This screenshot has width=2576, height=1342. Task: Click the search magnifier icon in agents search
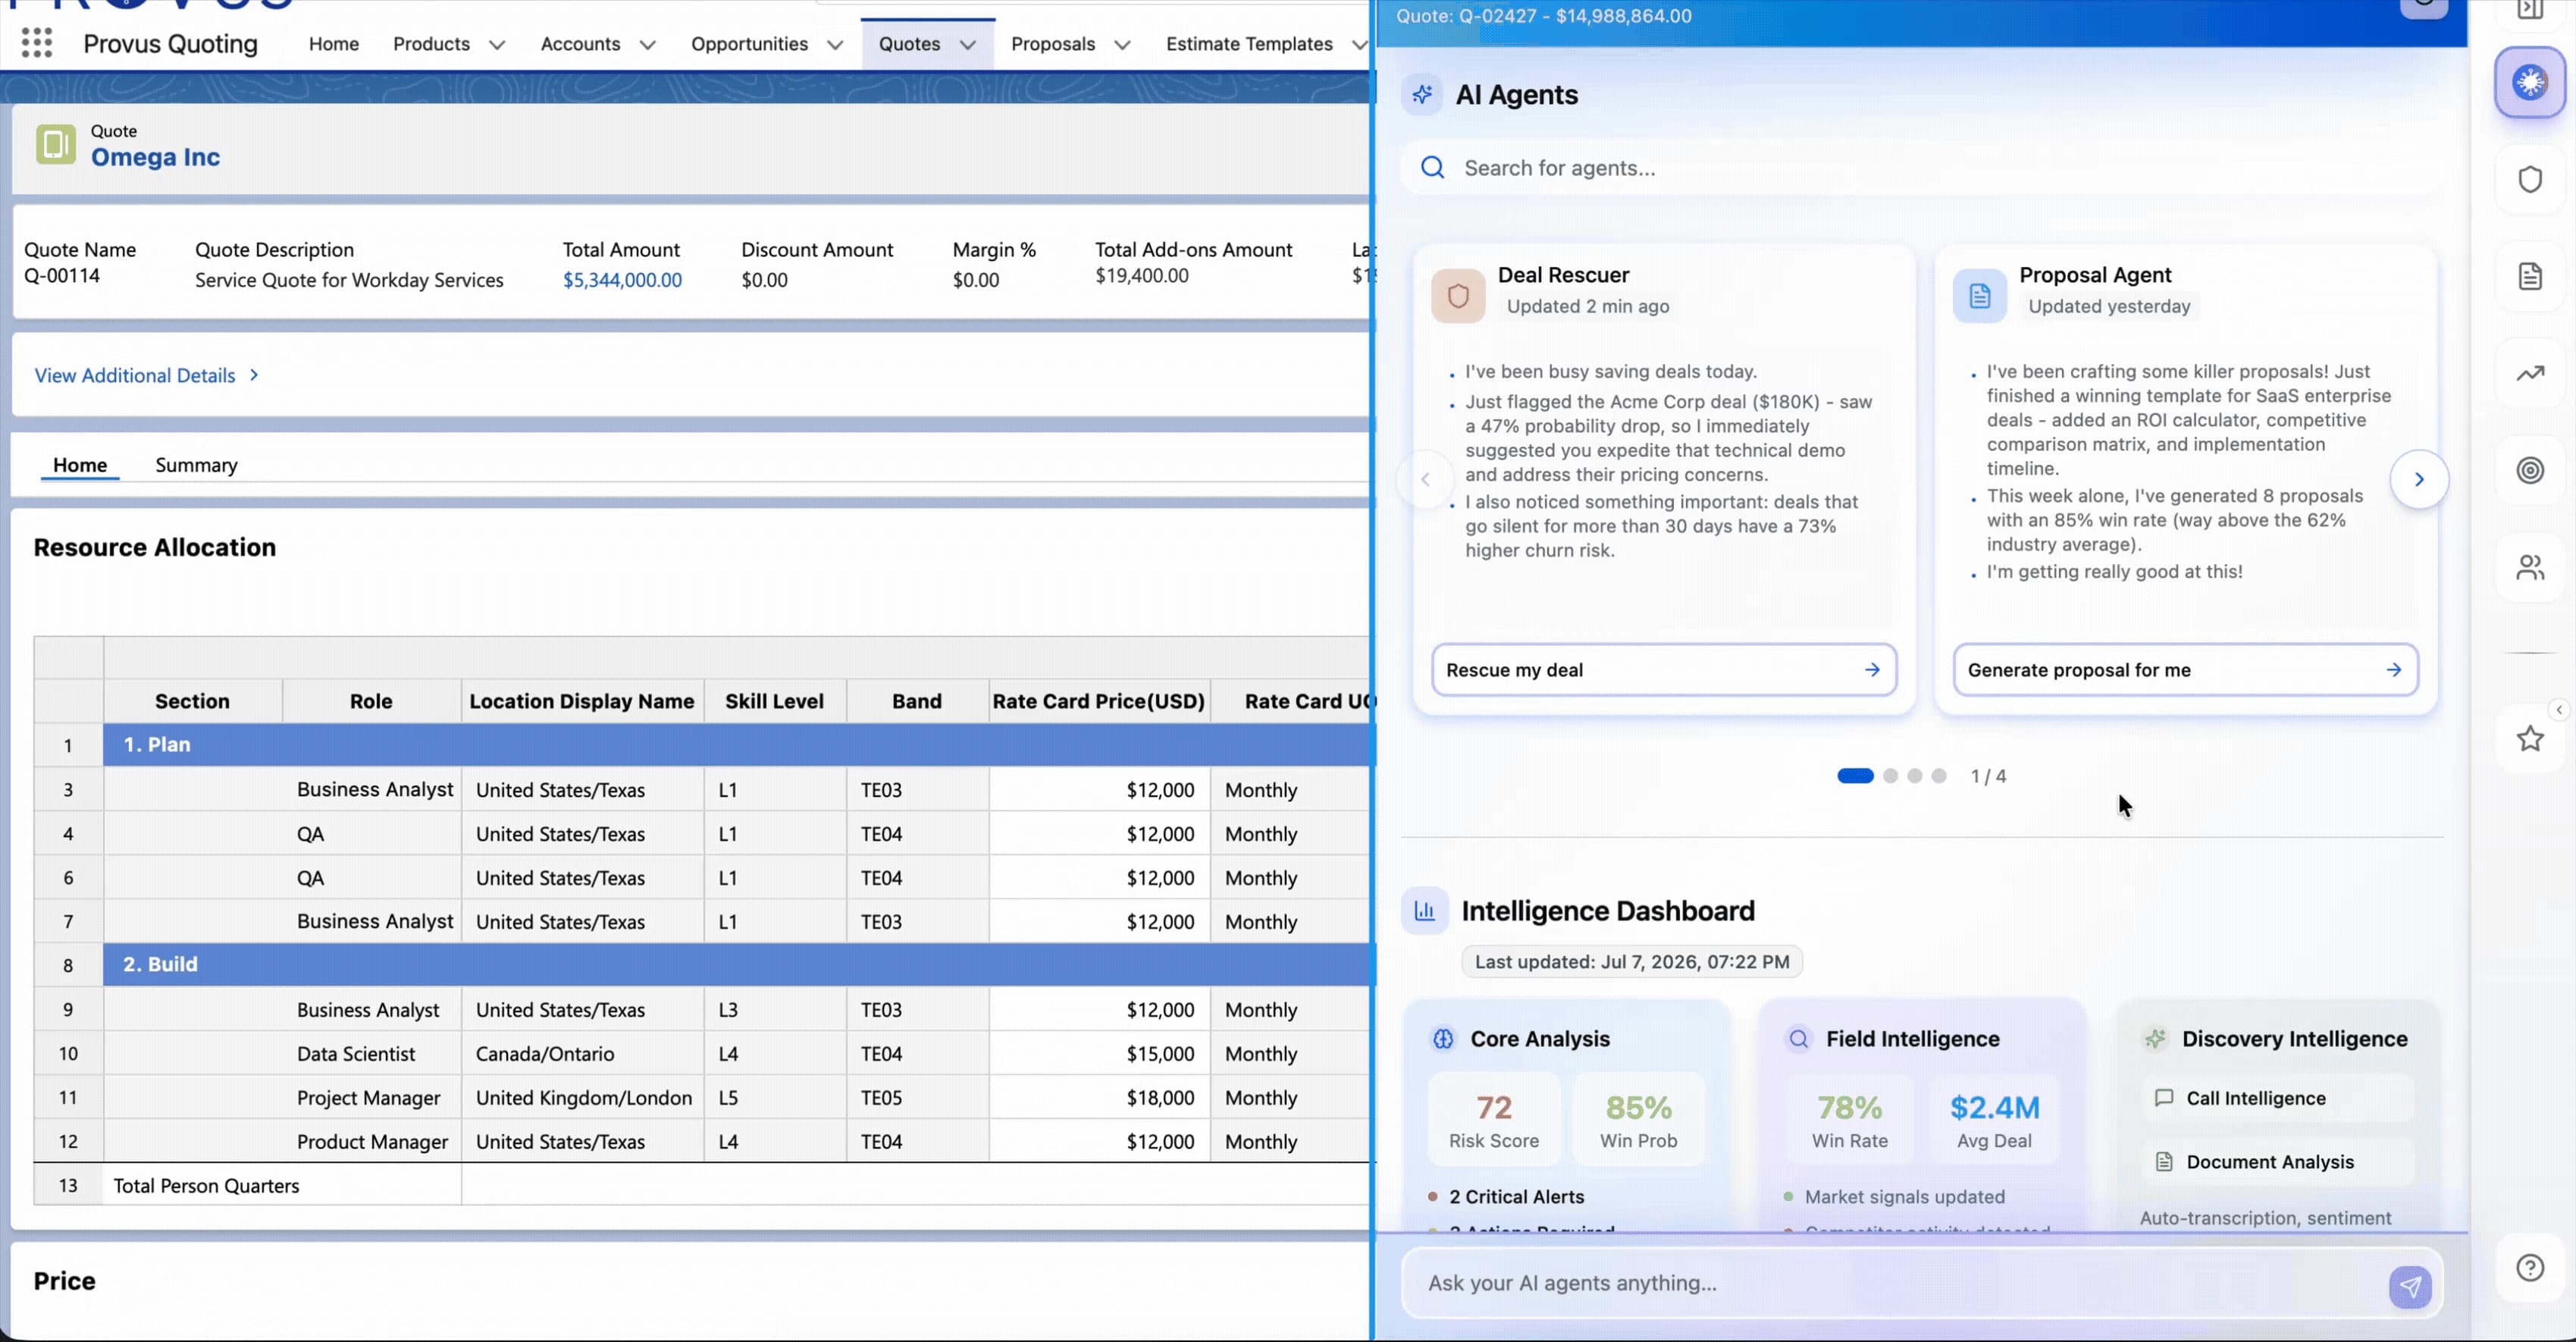pos(1432,167)
